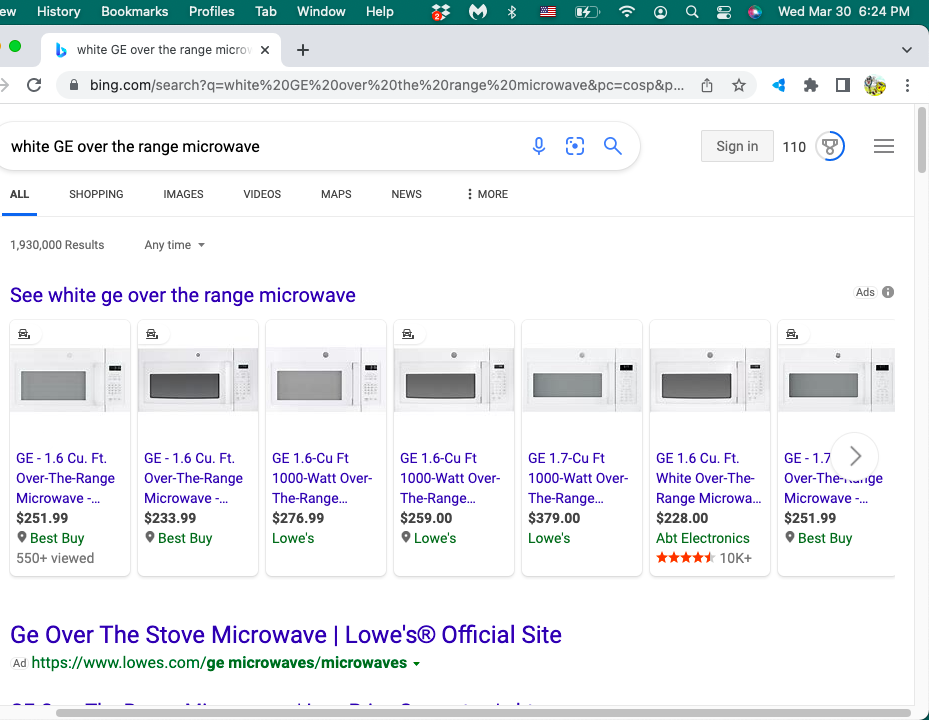Toggle the Chrome side panel icon
Screen dimensions: 929x720
pos(843,85)
